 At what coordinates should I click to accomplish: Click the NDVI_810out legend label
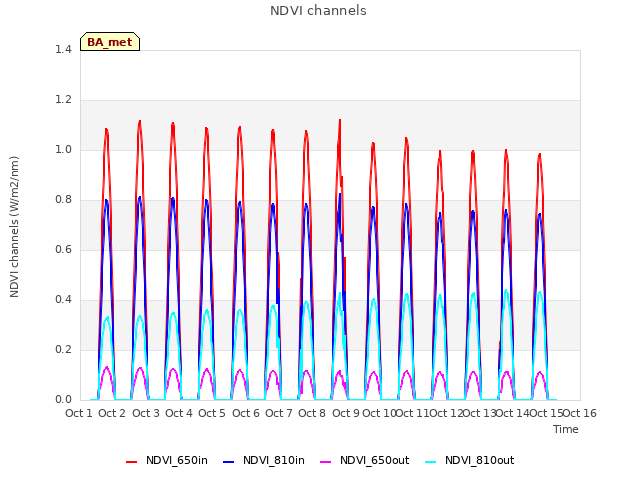480,460
